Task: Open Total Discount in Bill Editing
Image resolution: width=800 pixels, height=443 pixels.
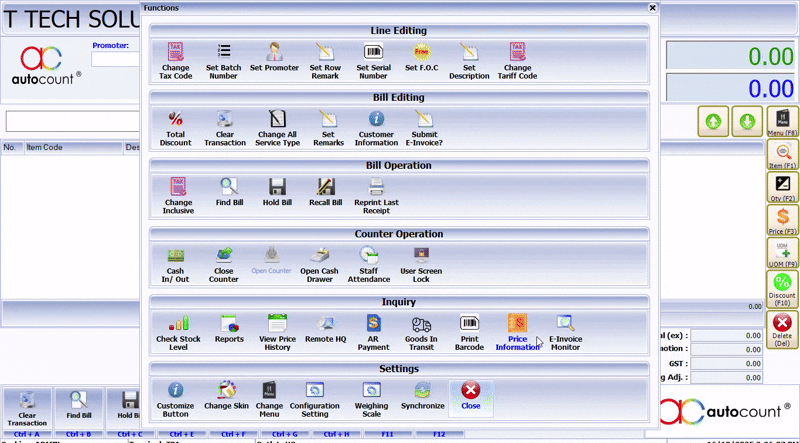Action: coord(175,126)
